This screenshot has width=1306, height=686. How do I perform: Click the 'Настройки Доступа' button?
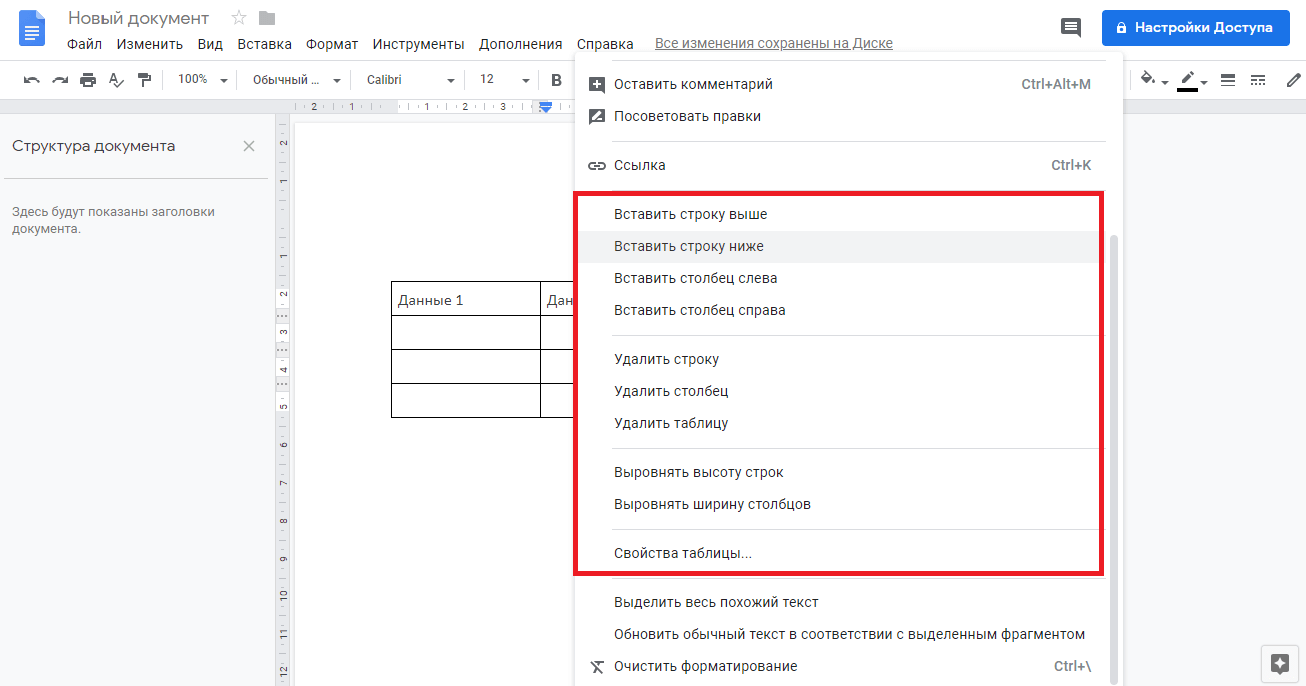[x=1195, y=27]
